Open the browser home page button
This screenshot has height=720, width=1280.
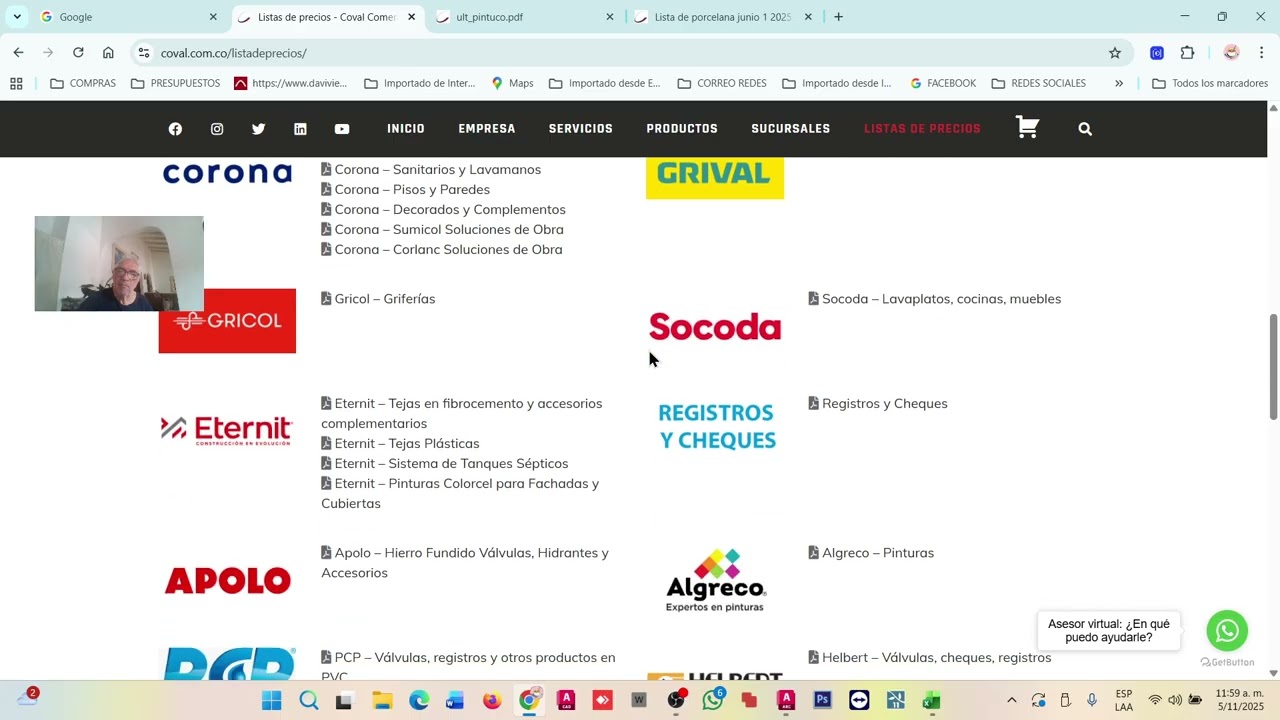108,53
